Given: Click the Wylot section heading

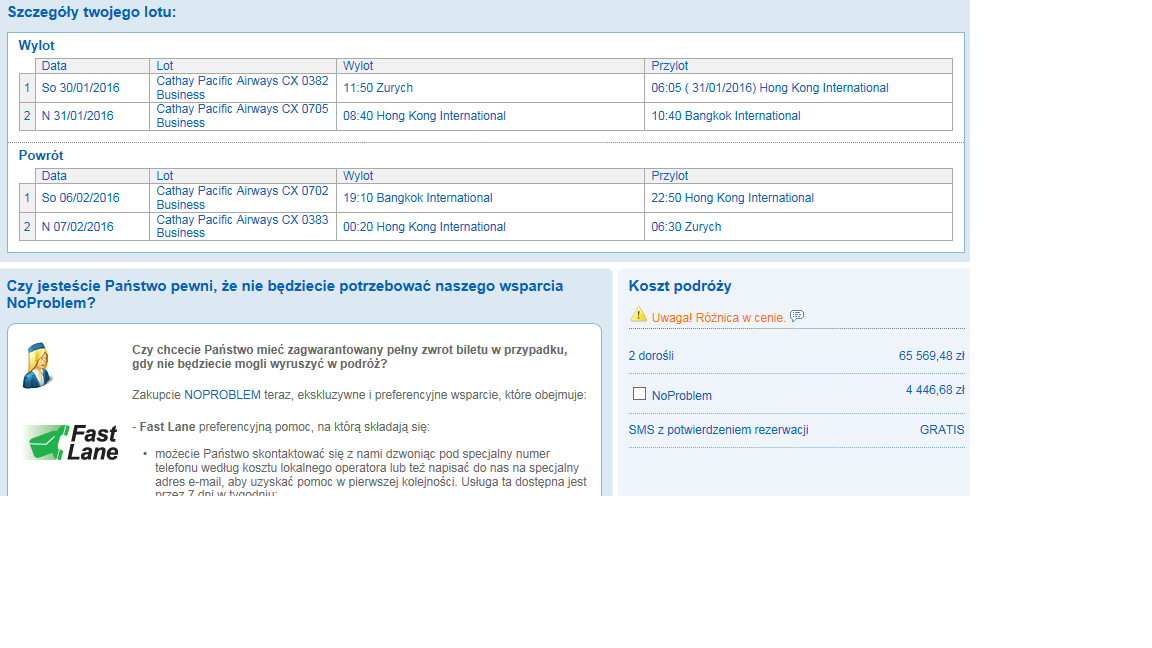Looking at the screenshot, I should pos(37,46).
